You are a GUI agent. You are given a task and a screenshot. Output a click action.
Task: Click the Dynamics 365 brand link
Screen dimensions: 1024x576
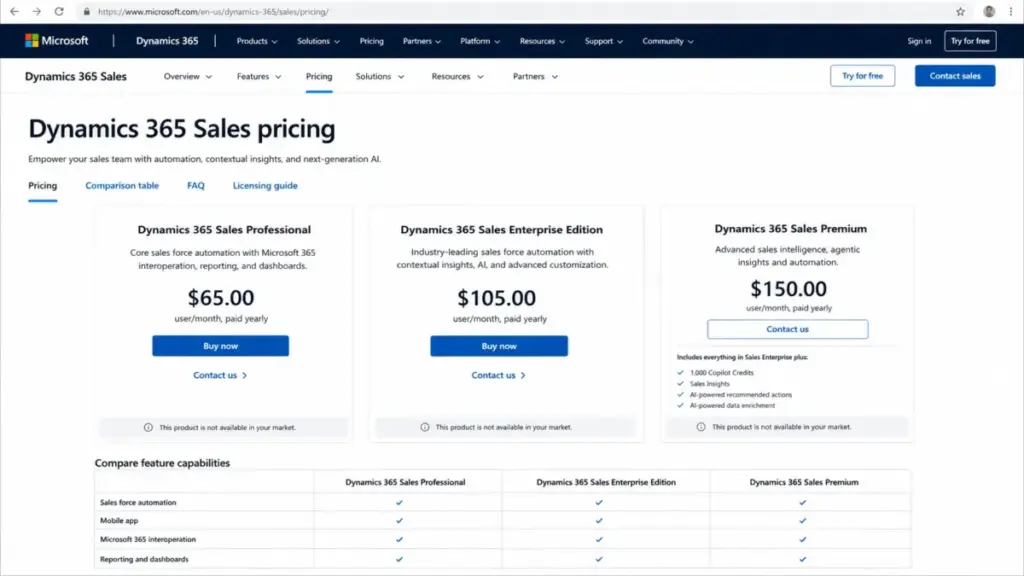coord(167,40)
